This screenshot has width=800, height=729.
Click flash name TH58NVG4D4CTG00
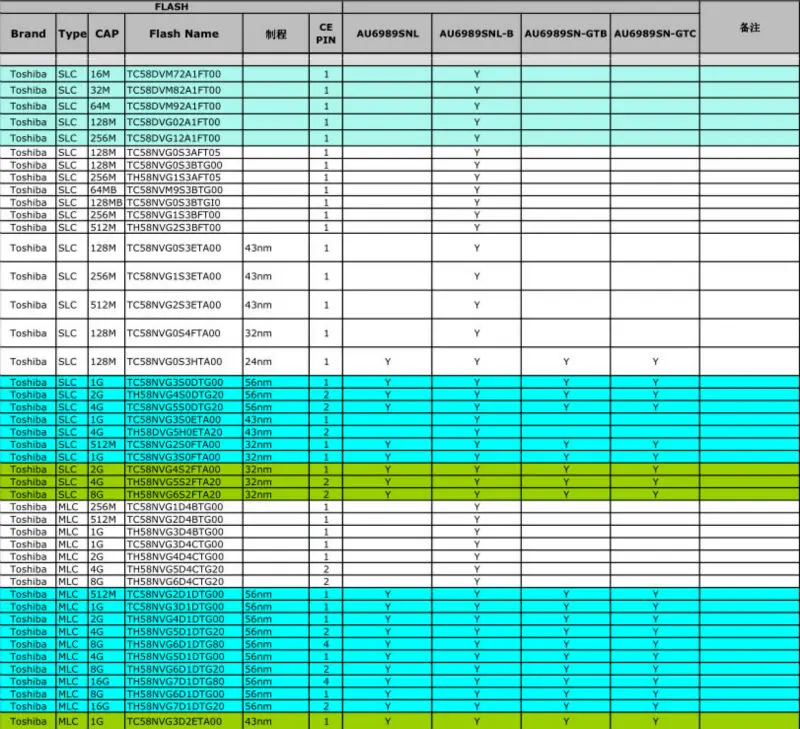(x=175, y=557)
